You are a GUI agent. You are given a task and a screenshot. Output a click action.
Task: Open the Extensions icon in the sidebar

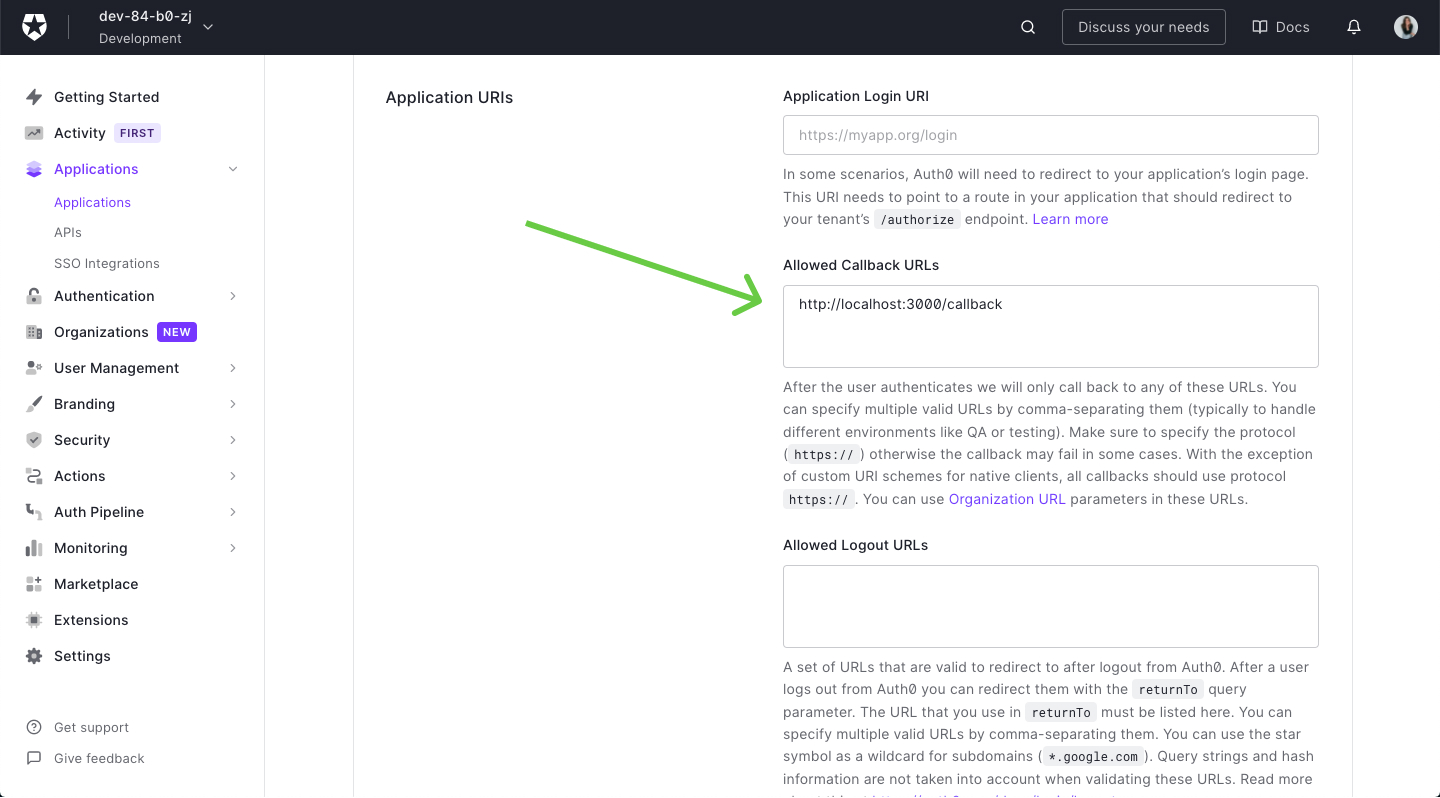click(x=33, y=620)
